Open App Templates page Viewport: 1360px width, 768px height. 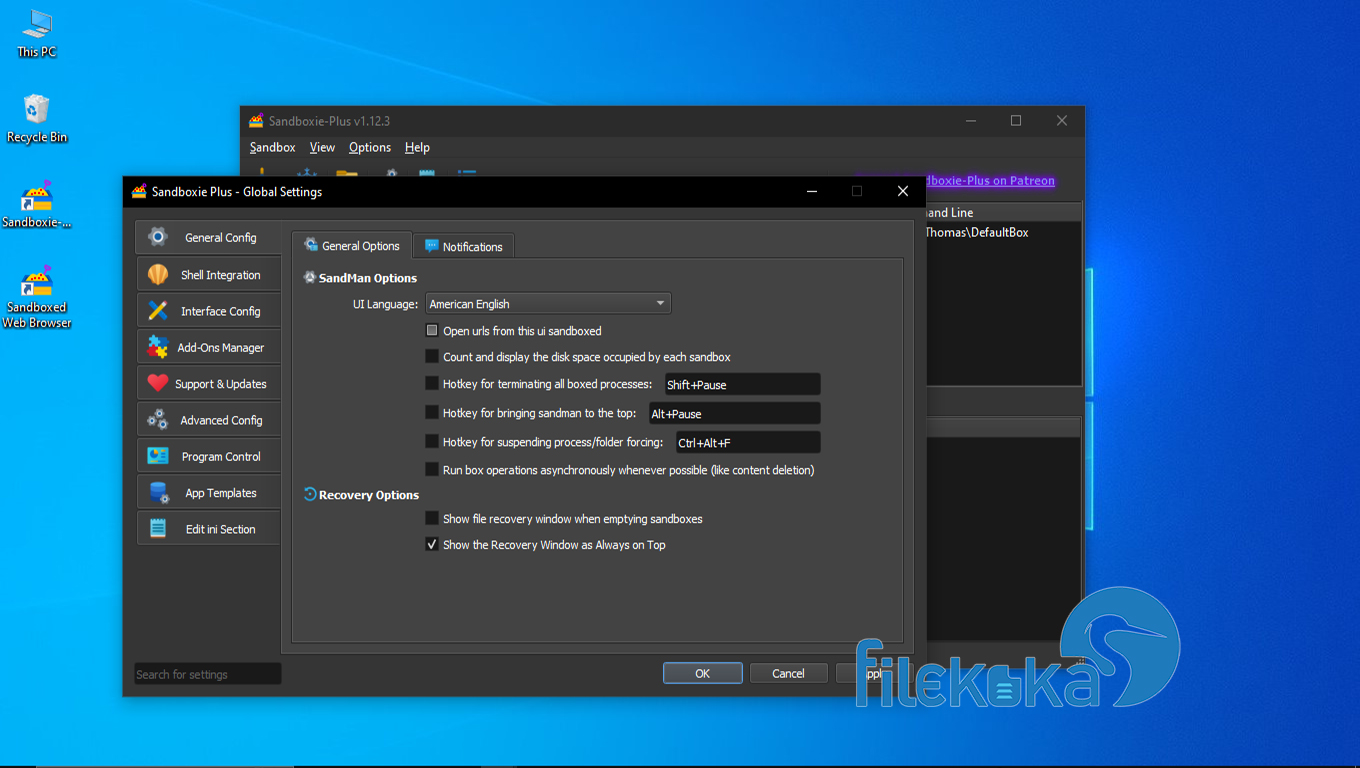click(208, 493)
